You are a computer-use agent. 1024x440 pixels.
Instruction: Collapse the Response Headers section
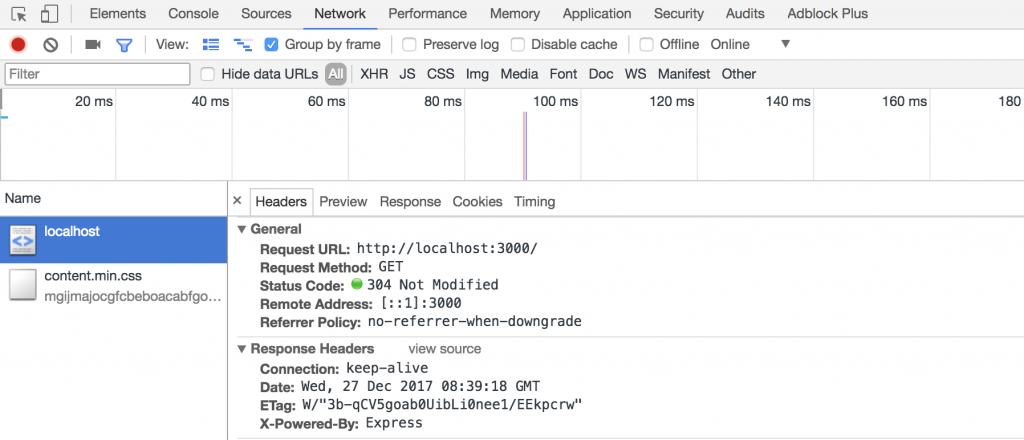pyautogui.click(x=242, y=349)
